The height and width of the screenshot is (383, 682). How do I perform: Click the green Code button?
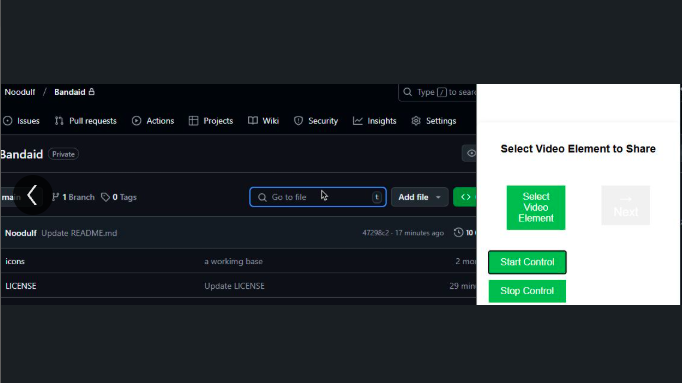[465, 197]
